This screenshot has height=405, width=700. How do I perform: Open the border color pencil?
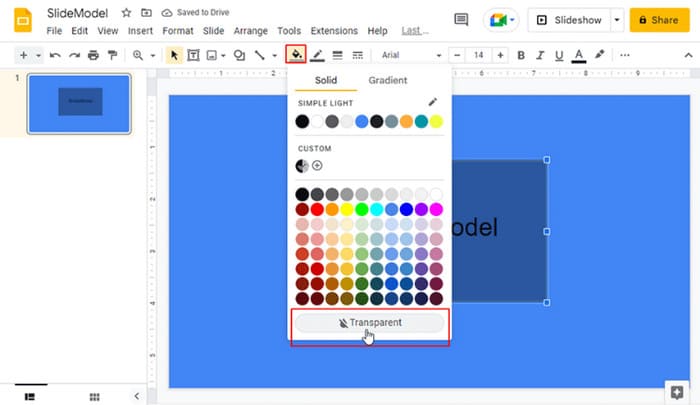(317, 55)
